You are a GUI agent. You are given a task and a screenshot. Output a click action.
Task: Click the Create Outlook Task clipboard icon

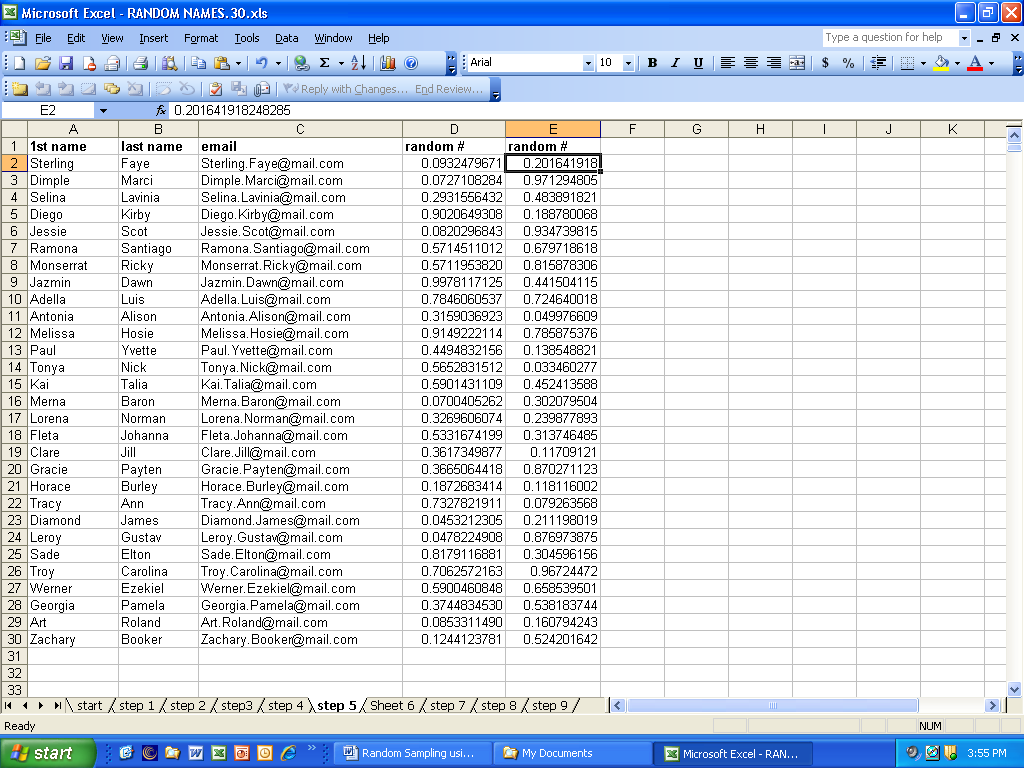[x=216, y=89]
